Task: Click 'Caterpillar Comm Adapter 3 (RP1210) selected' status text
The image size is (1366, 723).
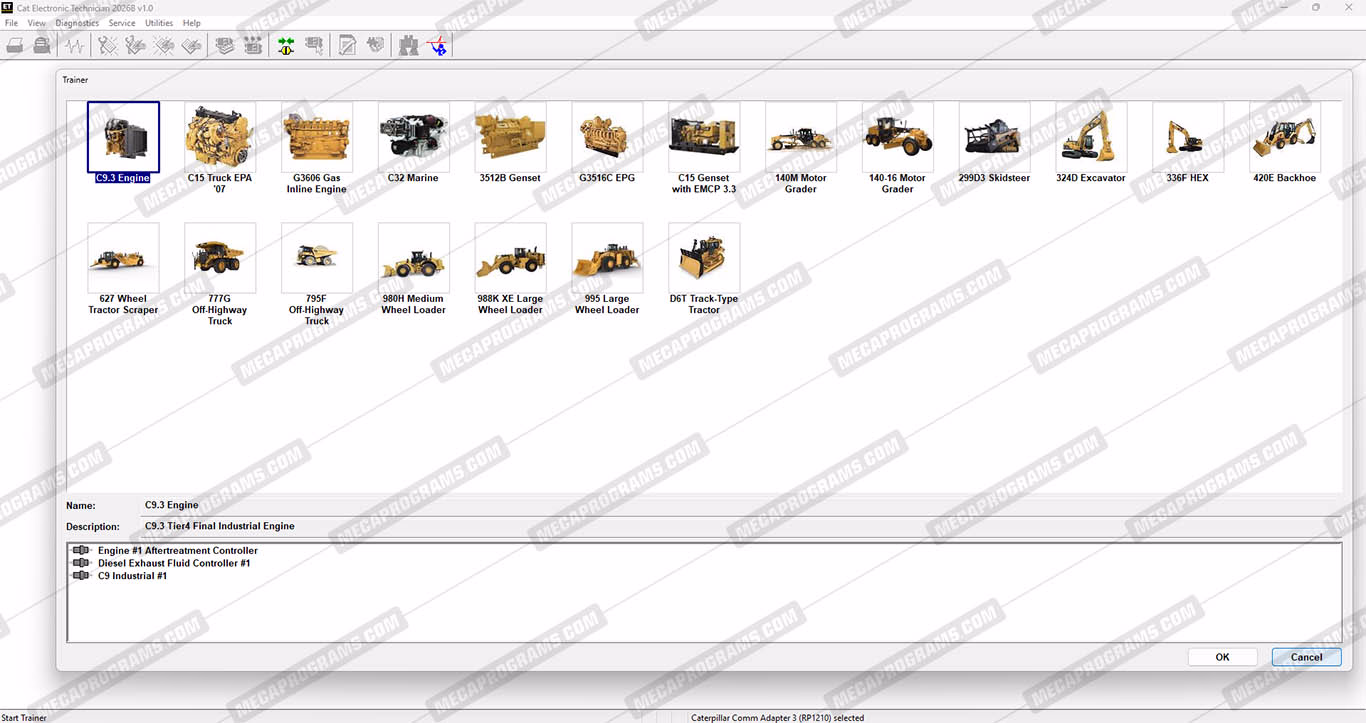Action: point(777,717)
